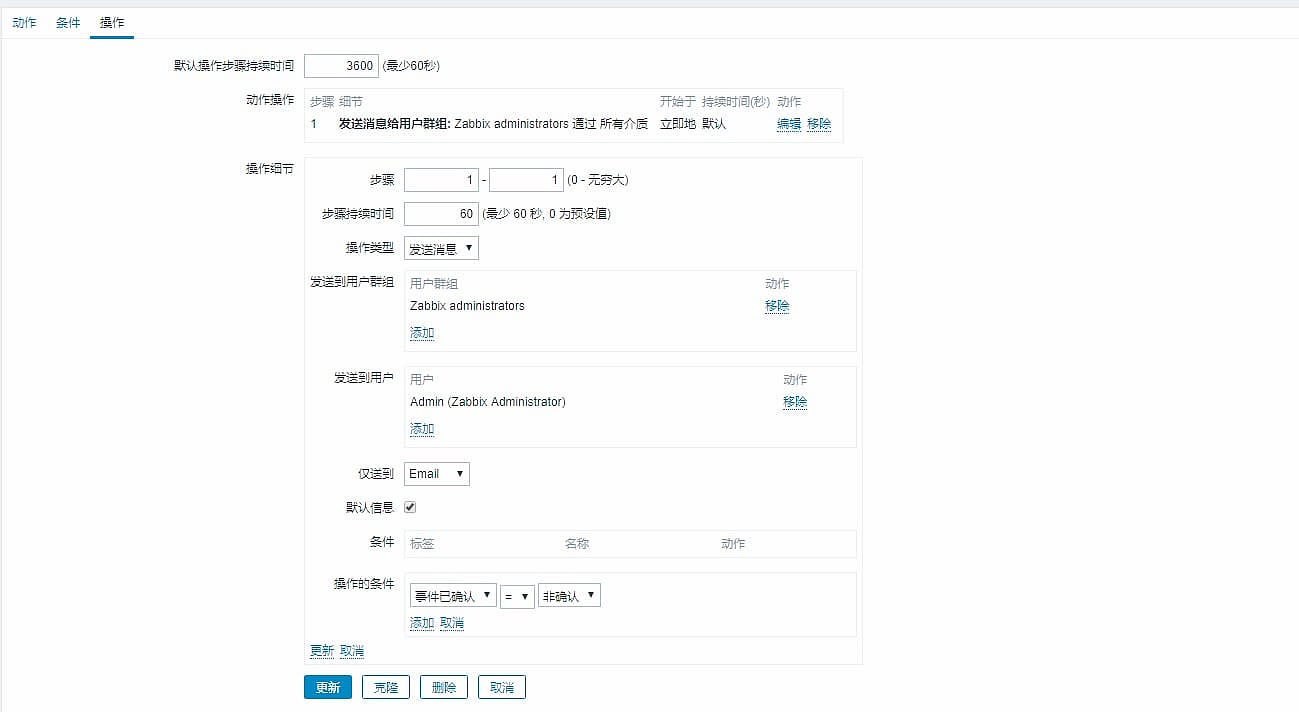Screen dimensions: 1299x712
Task: Toggle the 默认信息 checkbox
Action: point(410,508)
